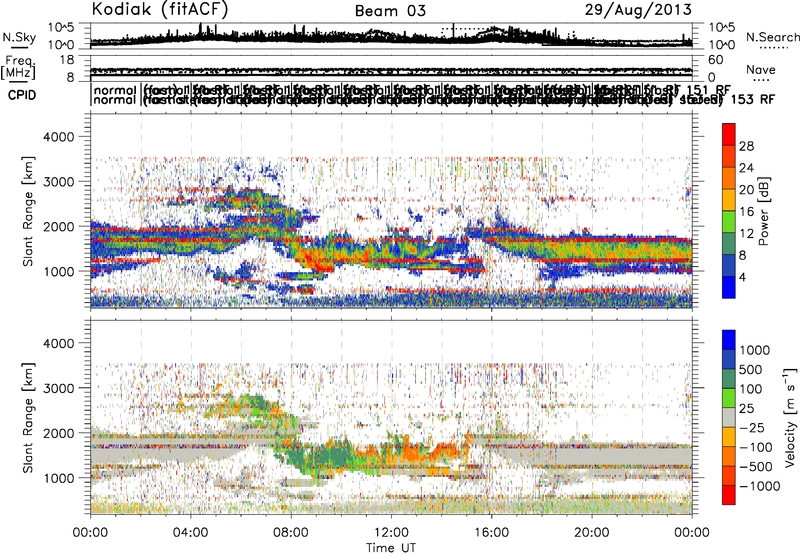Click the '16' tick on power colorbar

click(x=746, y=212)
